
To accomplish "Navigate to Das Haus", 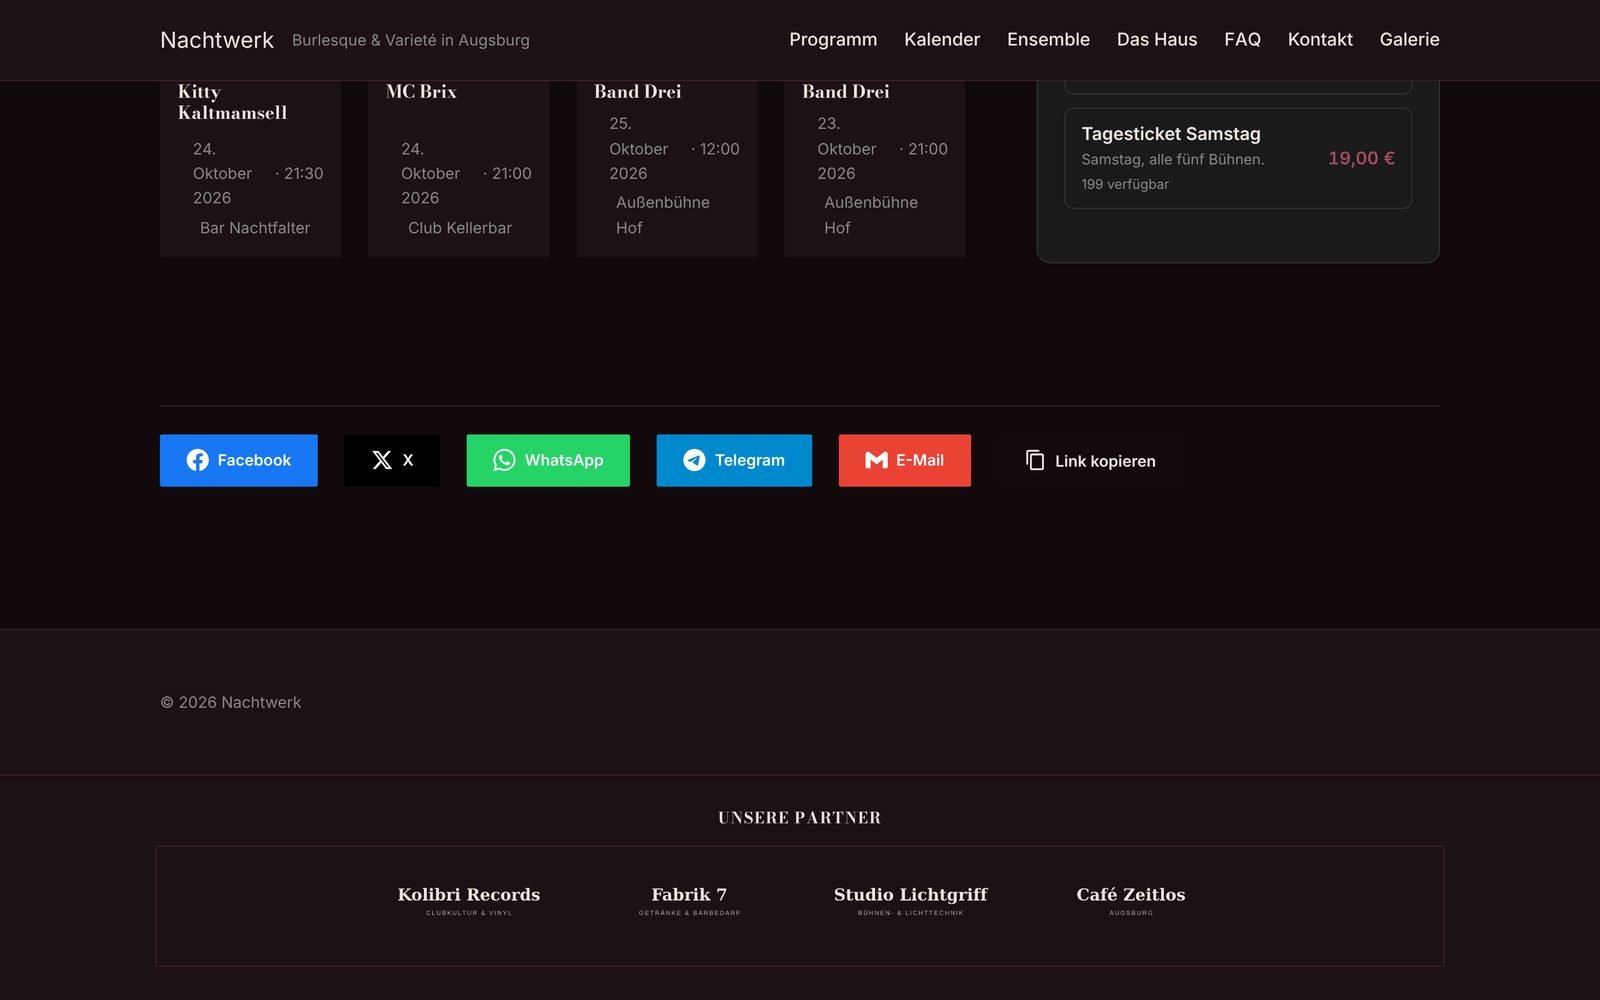I will pos(1157,40).
